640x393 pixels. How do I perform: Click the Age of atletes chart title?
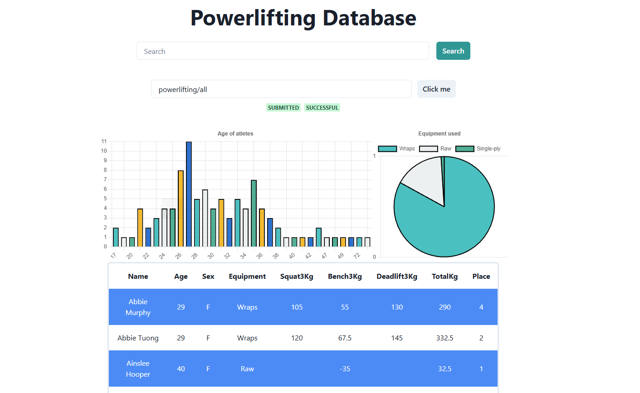click(236, 133)
